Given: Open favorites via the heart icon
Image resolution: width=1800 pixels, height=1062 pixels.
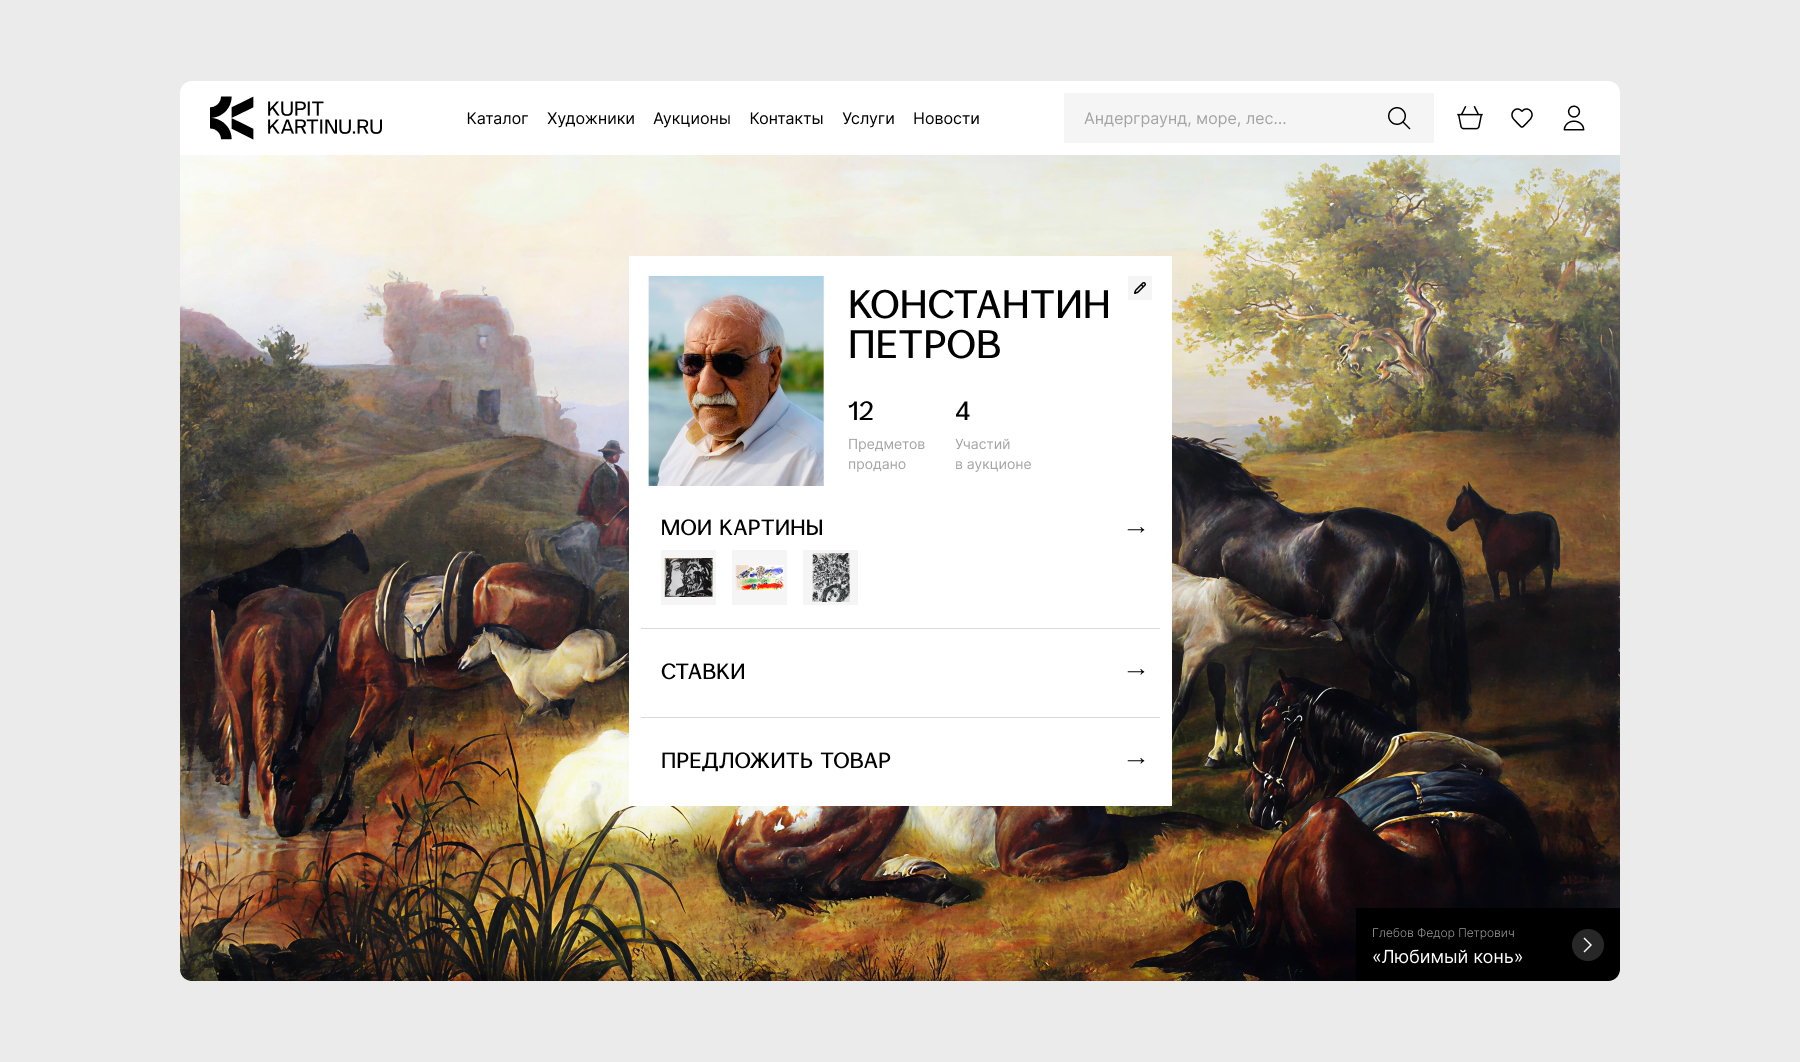Looking at the screenshot, I should coord(1522,118).
